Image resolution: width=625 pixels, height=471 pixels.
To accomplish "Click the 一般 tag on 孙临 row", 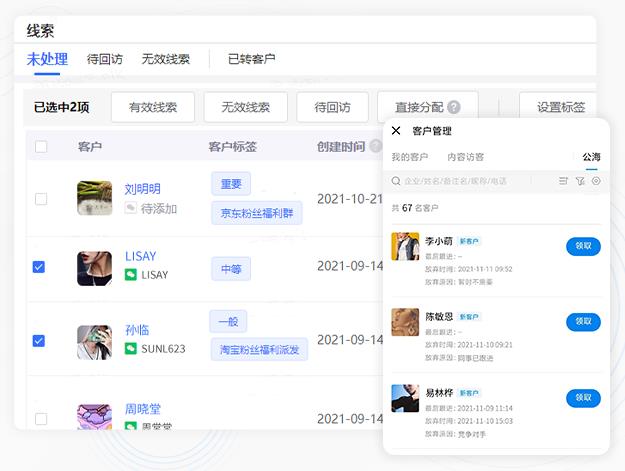I will click(x=228, y=321).
